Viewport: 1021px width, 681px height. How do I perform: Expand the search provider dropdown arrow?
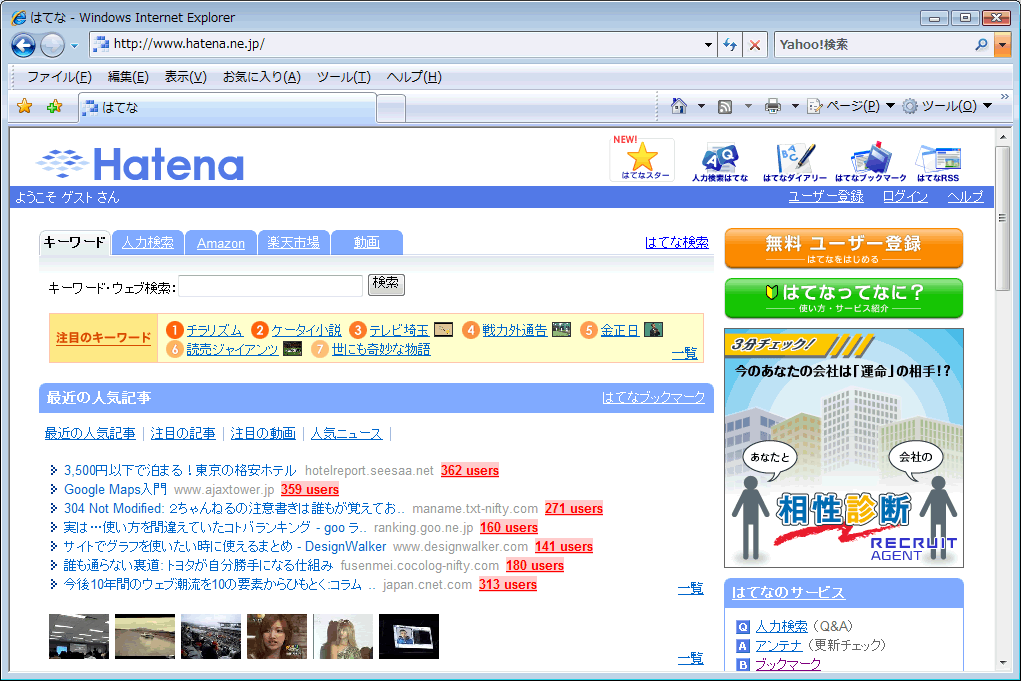coord(1002,45)
